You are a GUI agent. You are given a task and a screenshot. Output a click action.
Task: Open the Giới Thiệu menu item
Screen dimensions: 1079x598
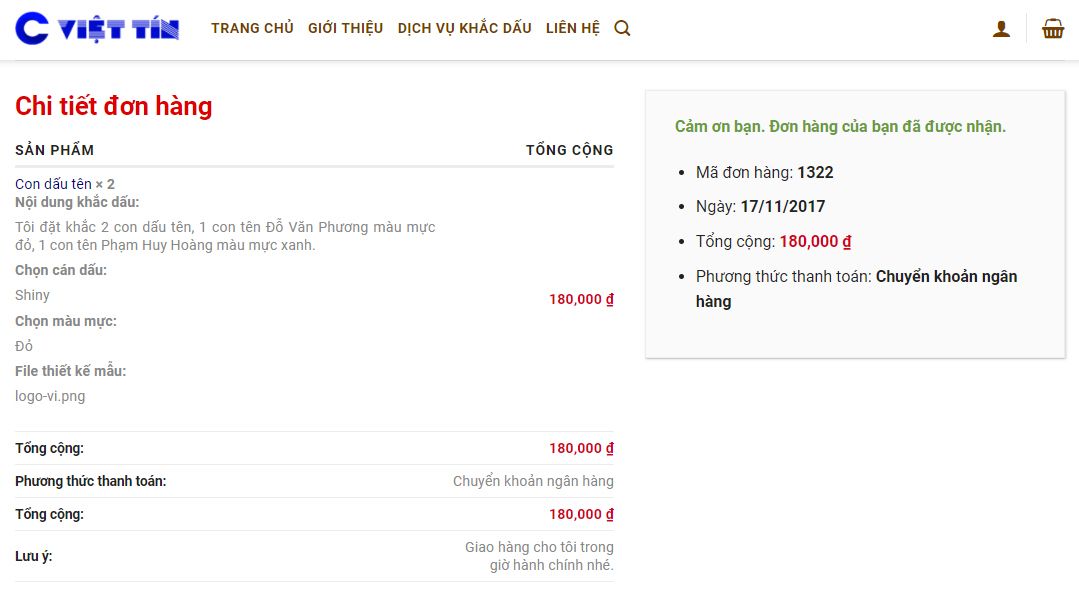click(x=345, y=28)
